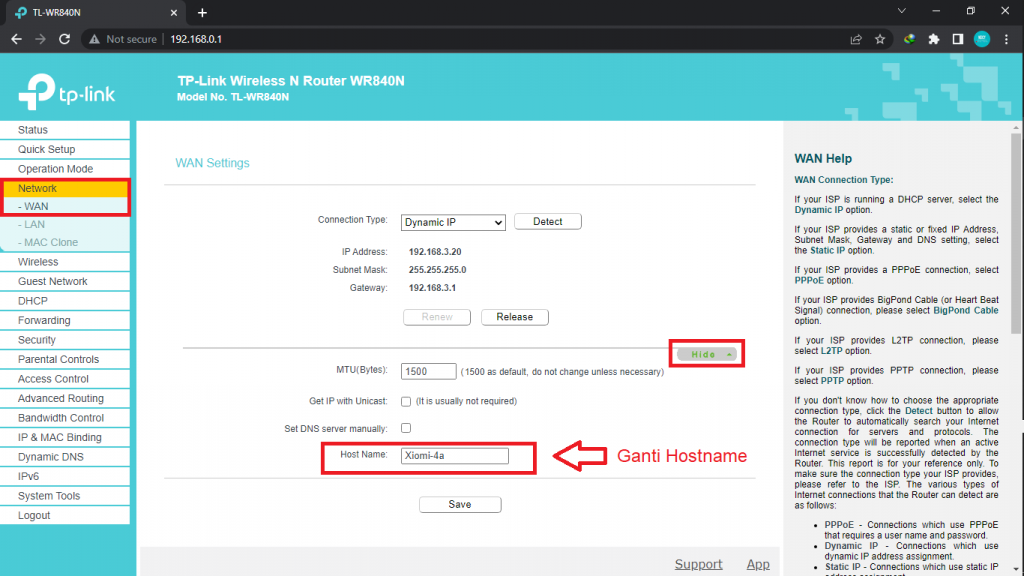The image size is (1024, 576).
Task: Open the browser profile avatar
Action: [981, 39]
